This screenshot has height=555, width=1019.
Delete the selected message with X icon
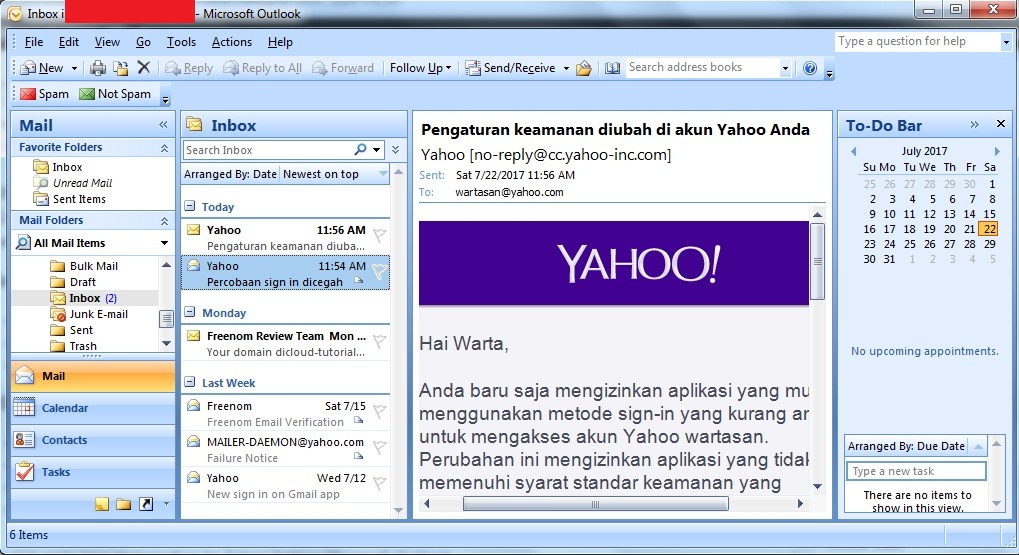click(144, 68)
